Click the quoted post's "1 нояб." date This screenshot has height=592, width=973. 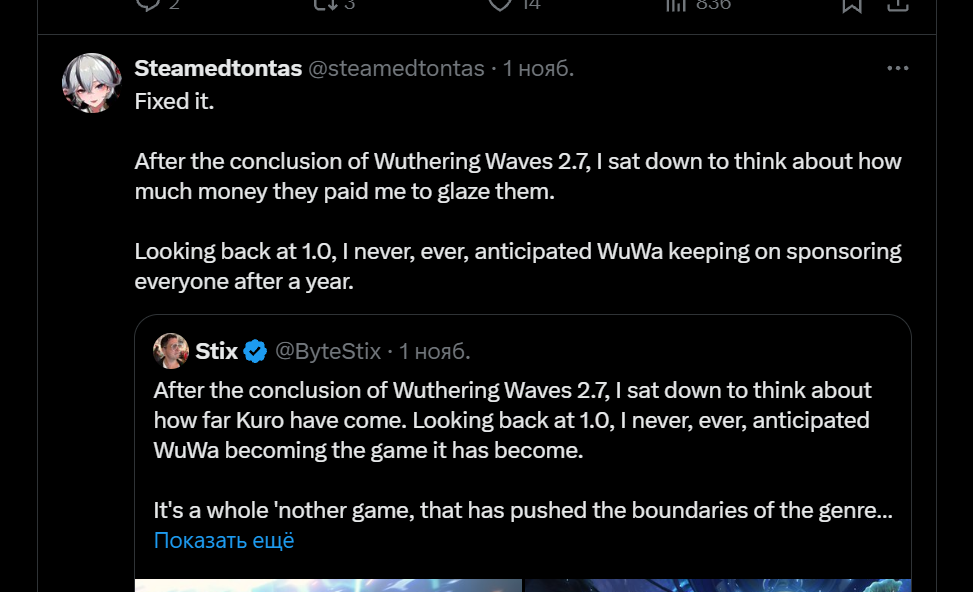435,351
